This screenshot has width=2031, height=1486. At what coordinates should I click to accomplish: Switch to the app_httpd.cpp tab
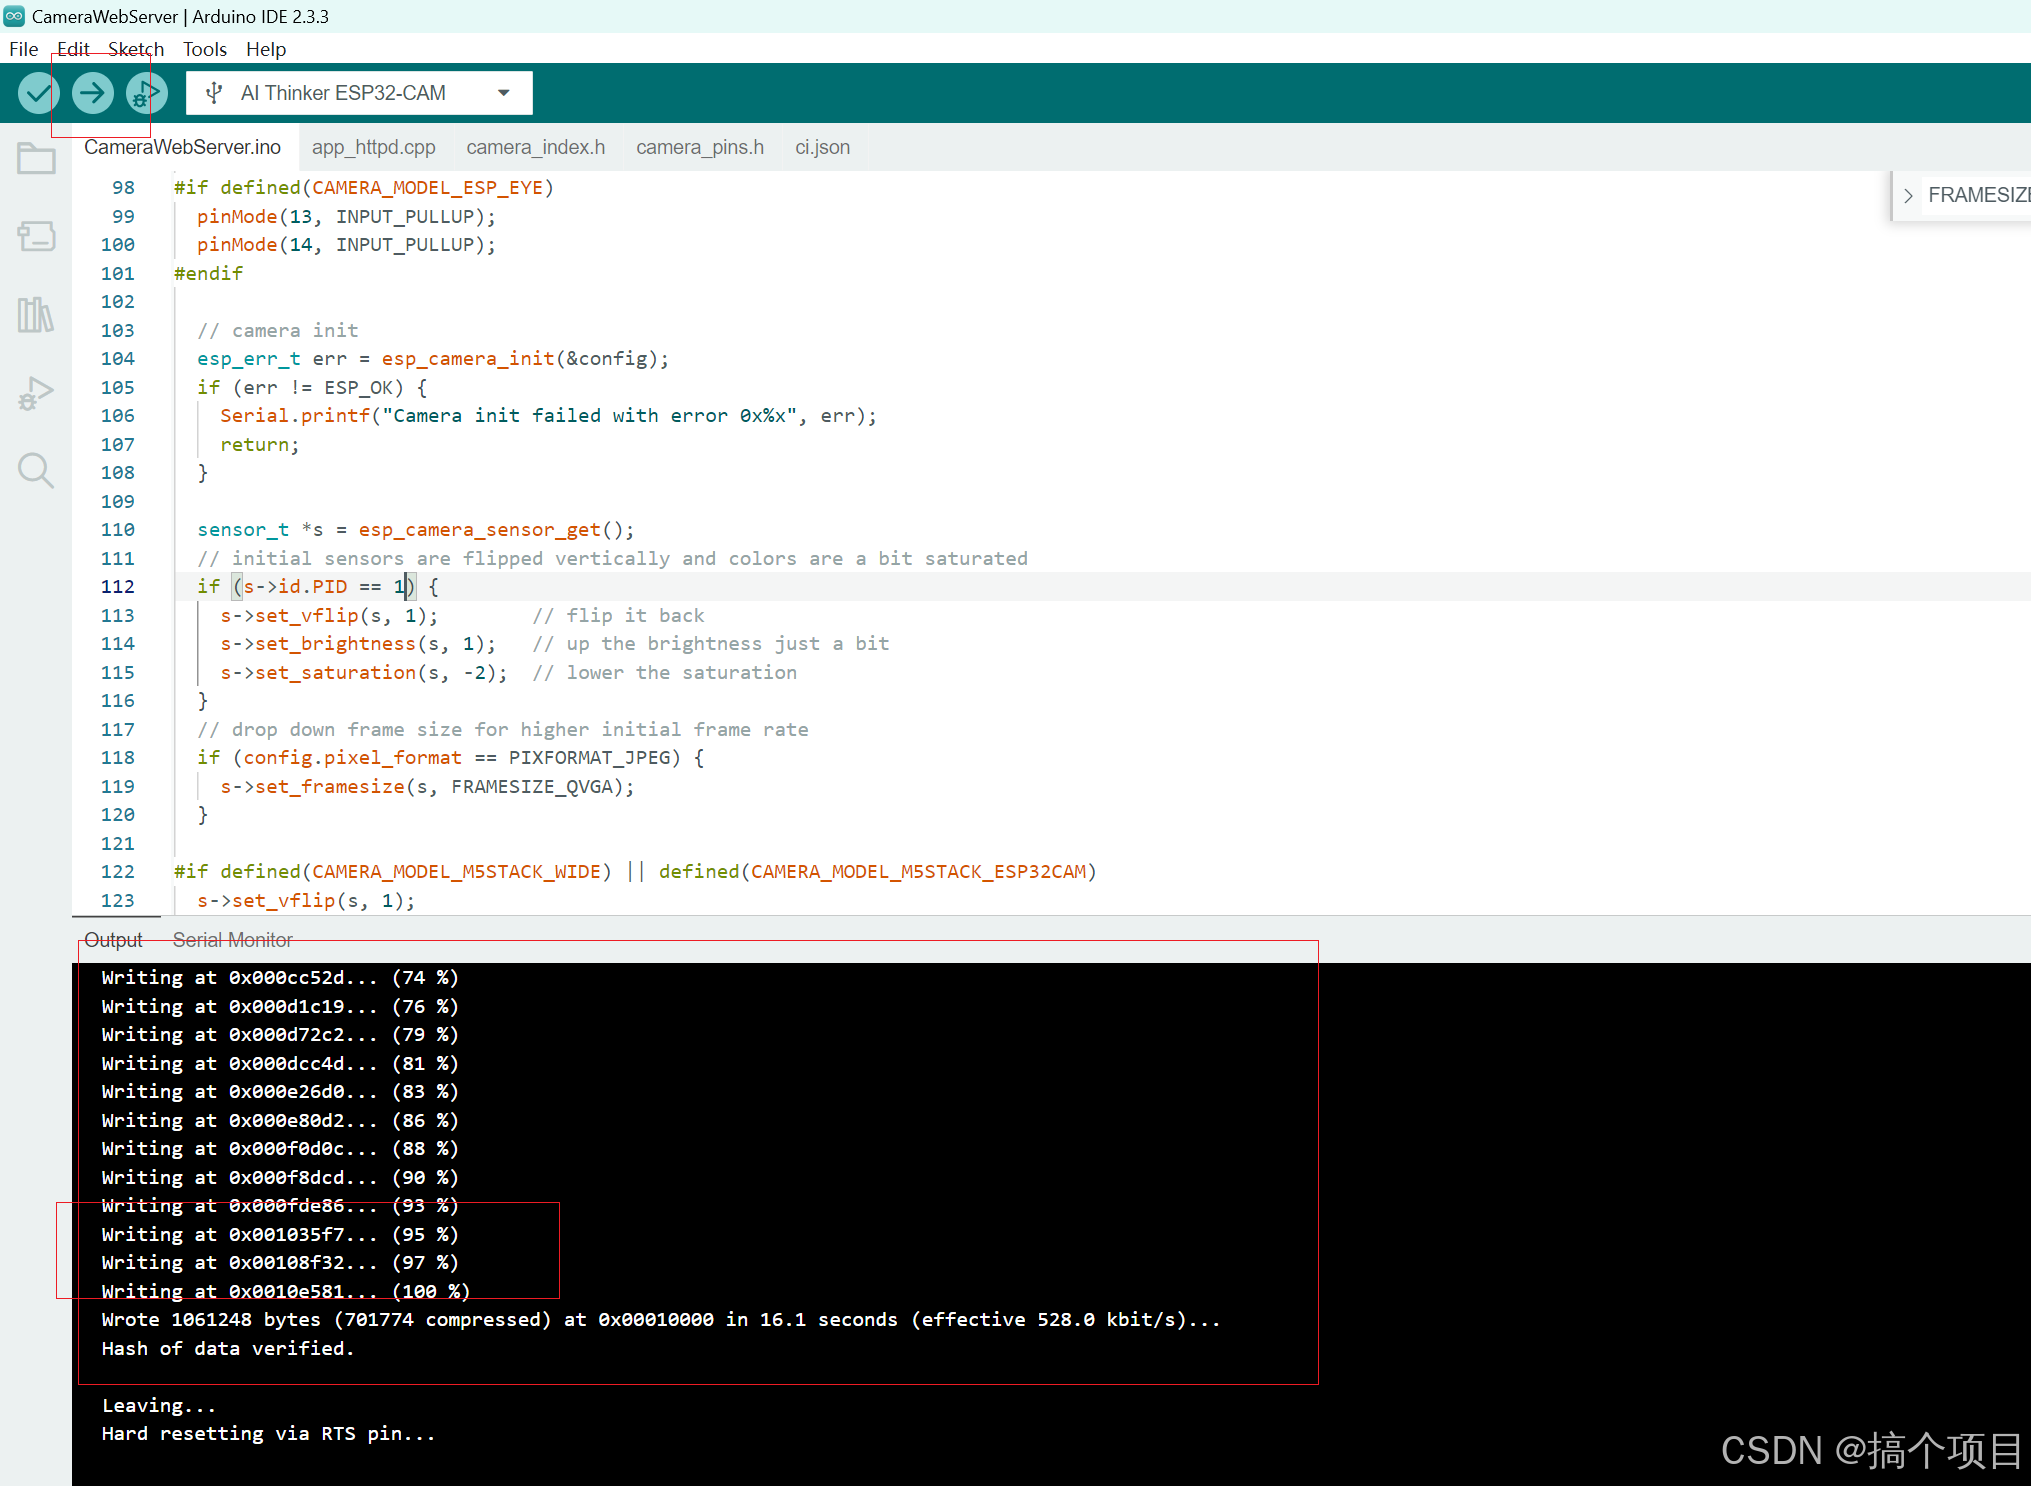(x=373, y=147)
